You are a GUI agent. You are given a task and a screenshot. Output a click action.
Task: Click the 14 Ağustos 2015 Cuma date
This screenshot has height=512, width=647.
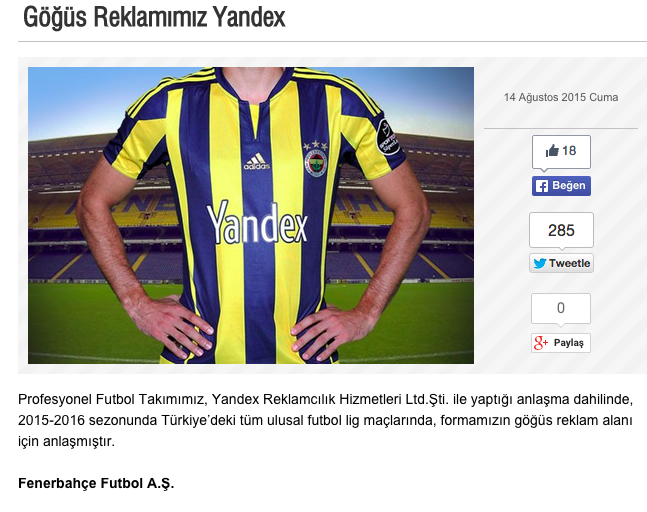point(561,97)
